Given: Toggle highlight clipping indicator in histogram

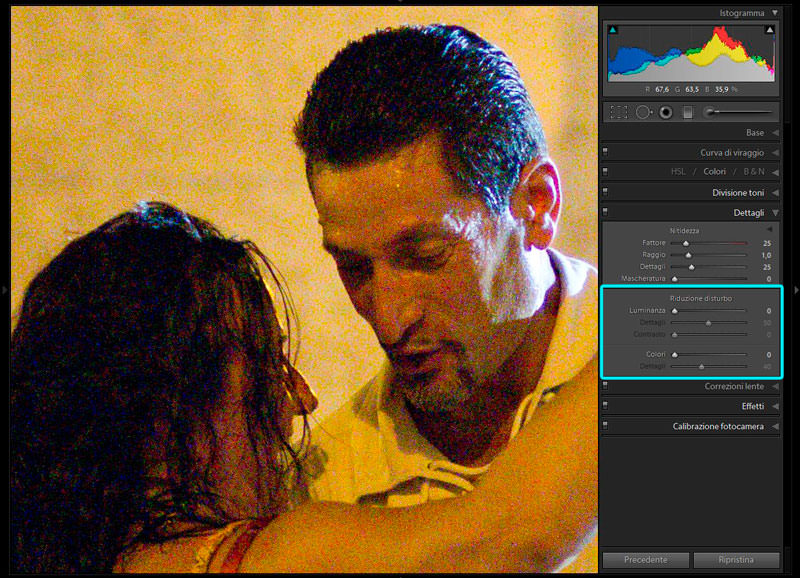Looking at the screenshot, I should 769,31.
